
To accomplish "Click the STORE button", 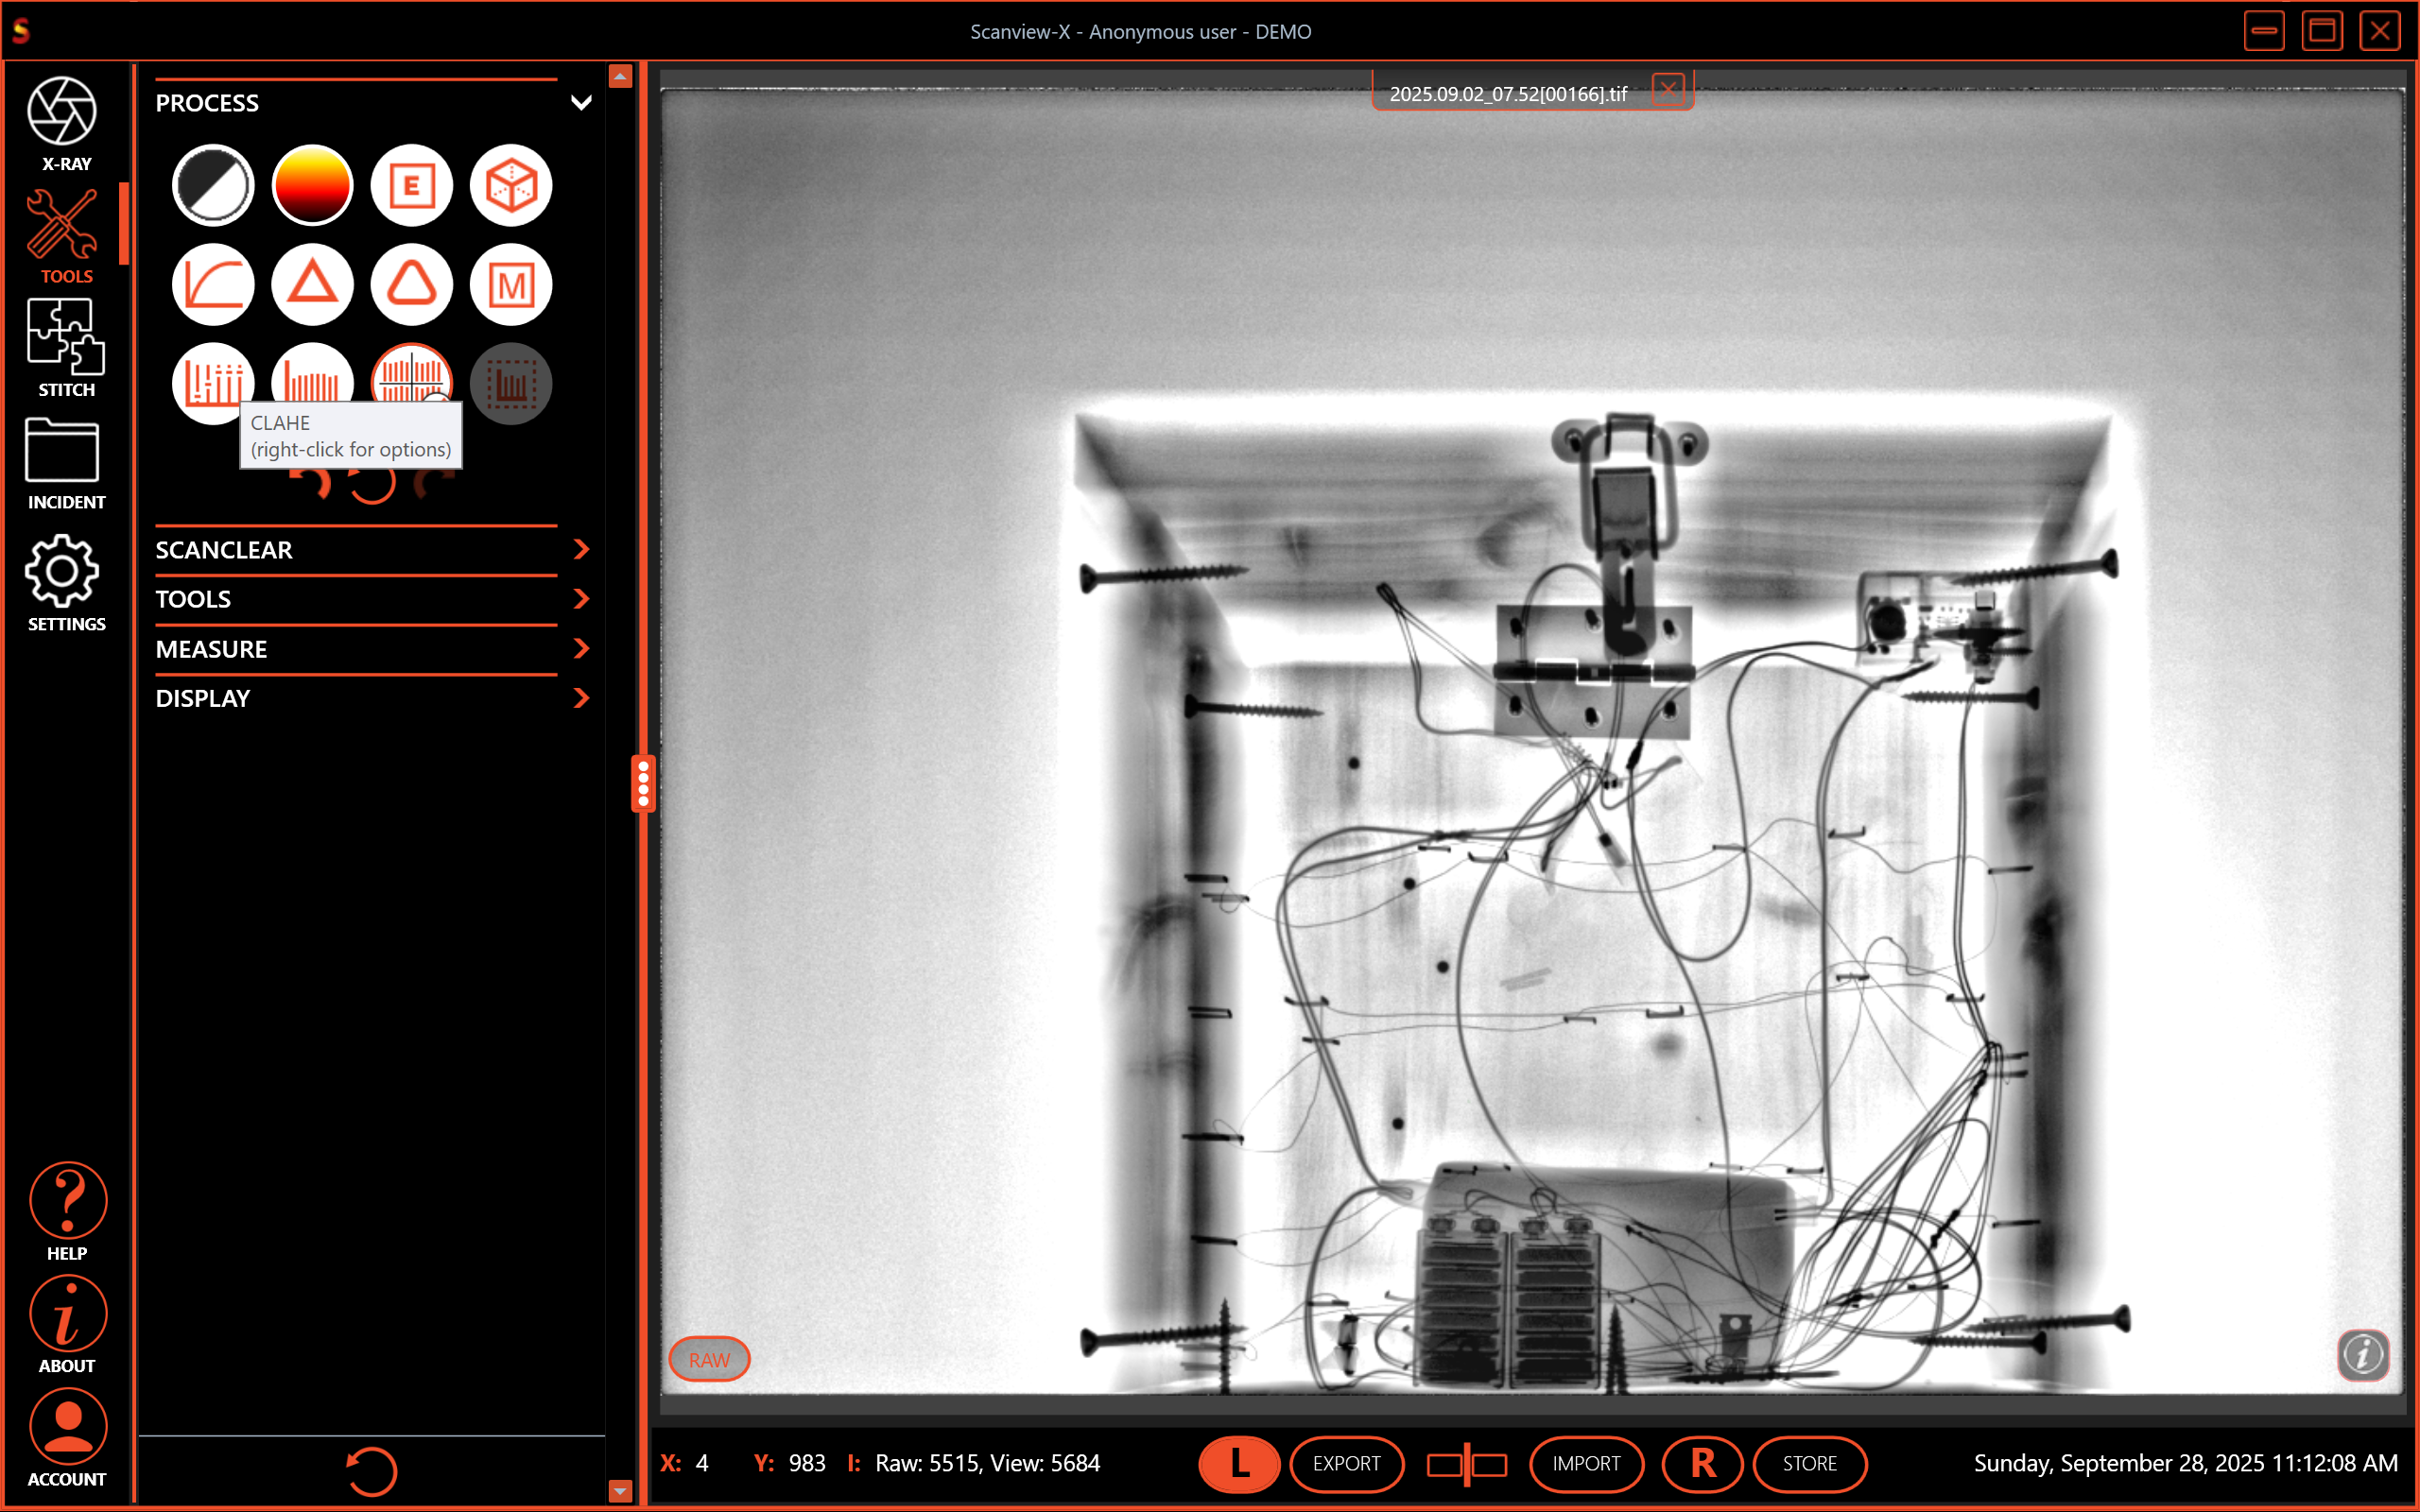I will pyautogui.click(x=1809, y=1464).
